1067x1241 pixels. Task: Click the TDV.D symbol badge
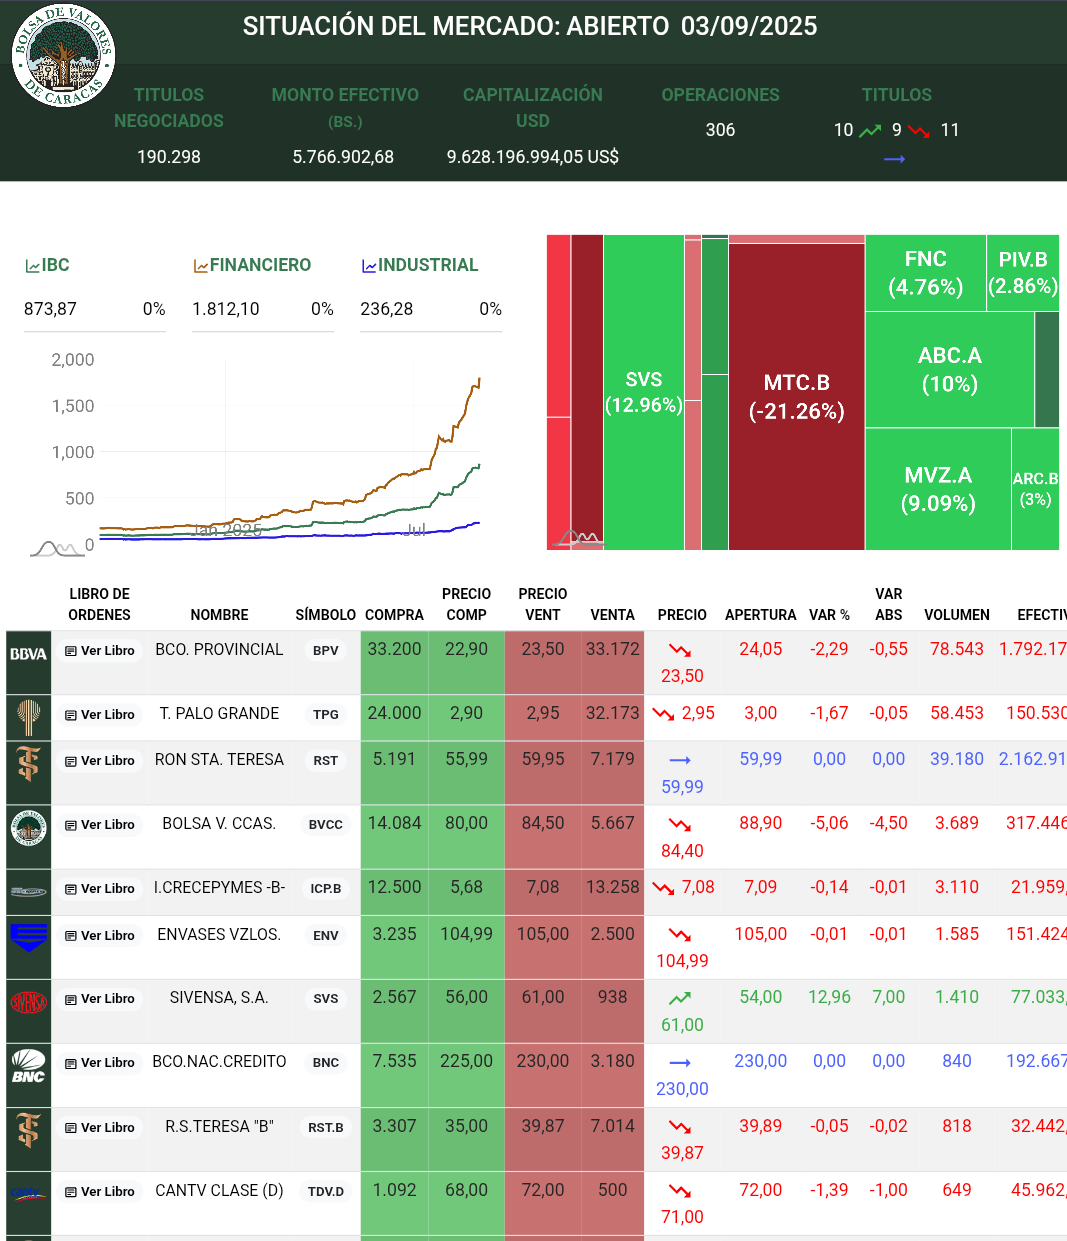click(326, 1192)
